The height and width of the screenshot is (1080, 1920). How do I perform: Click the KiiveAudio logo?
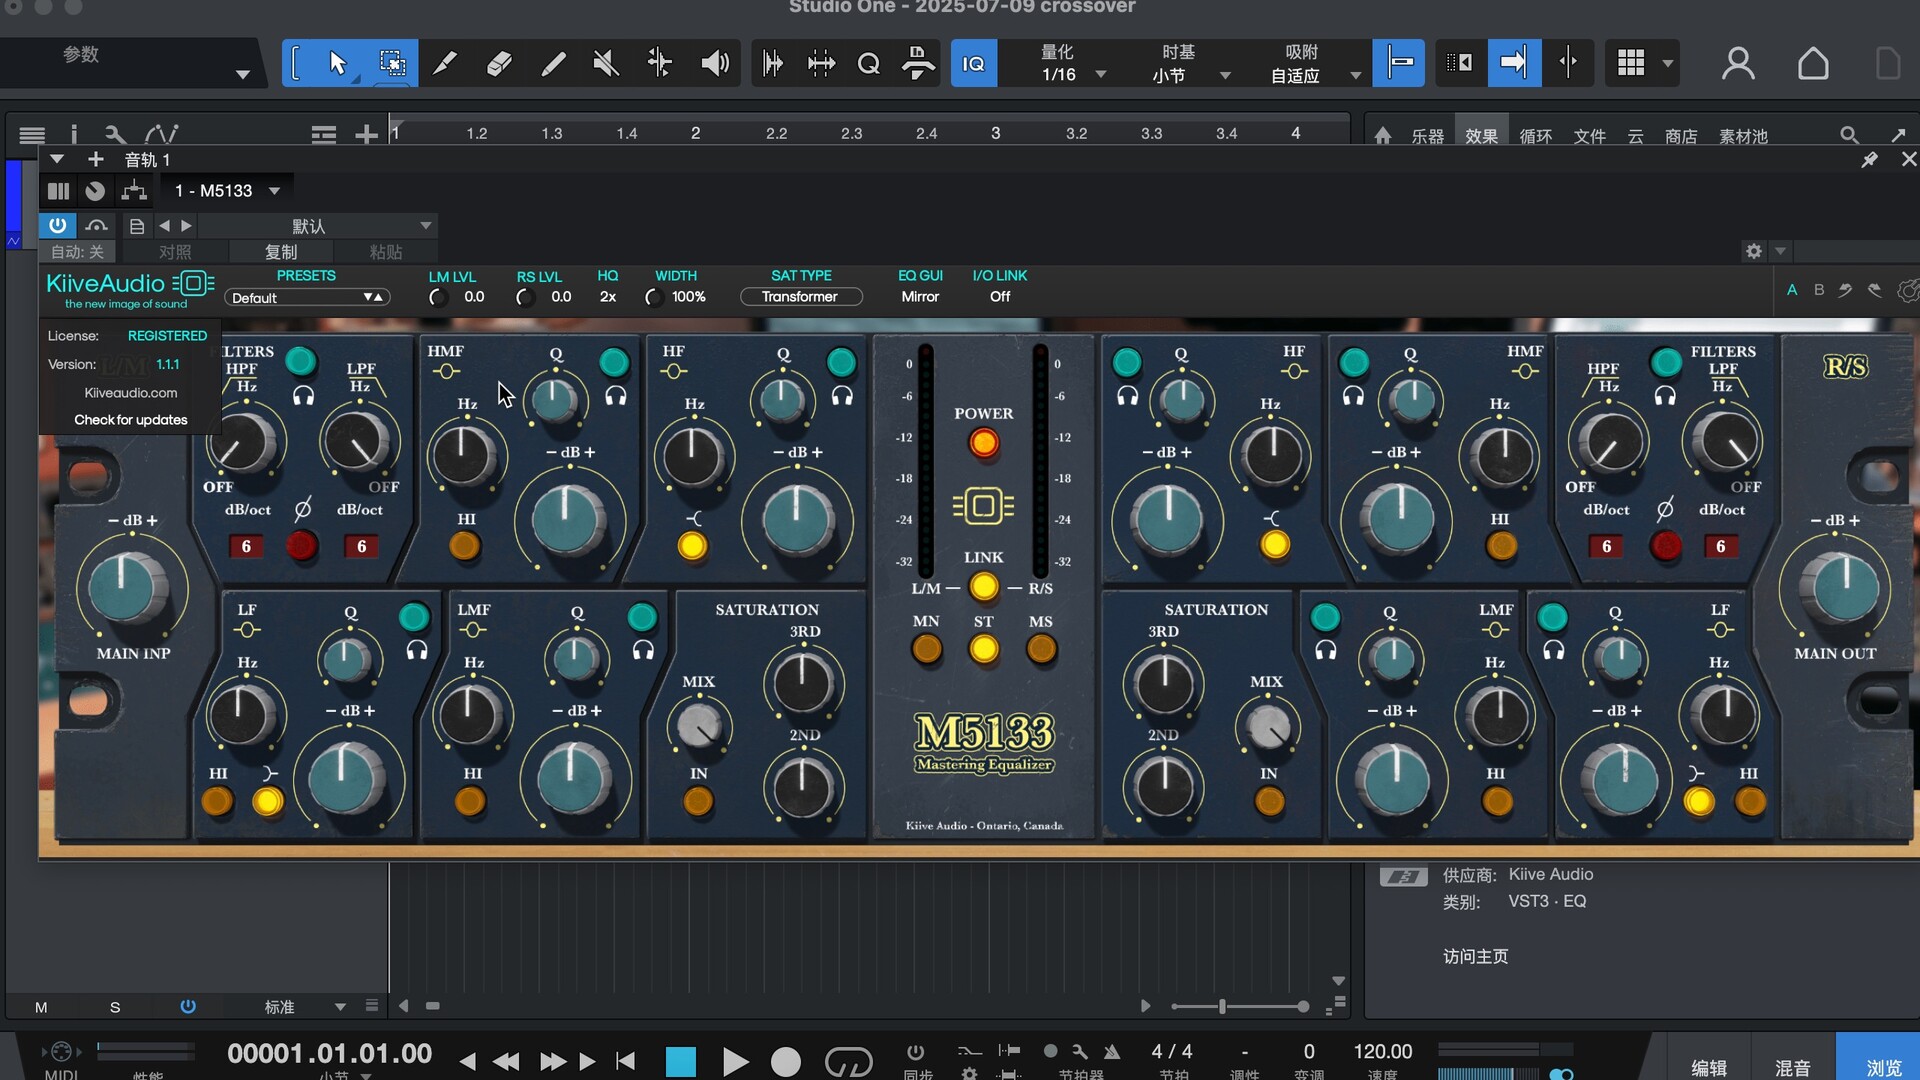[x=130, y=289]
